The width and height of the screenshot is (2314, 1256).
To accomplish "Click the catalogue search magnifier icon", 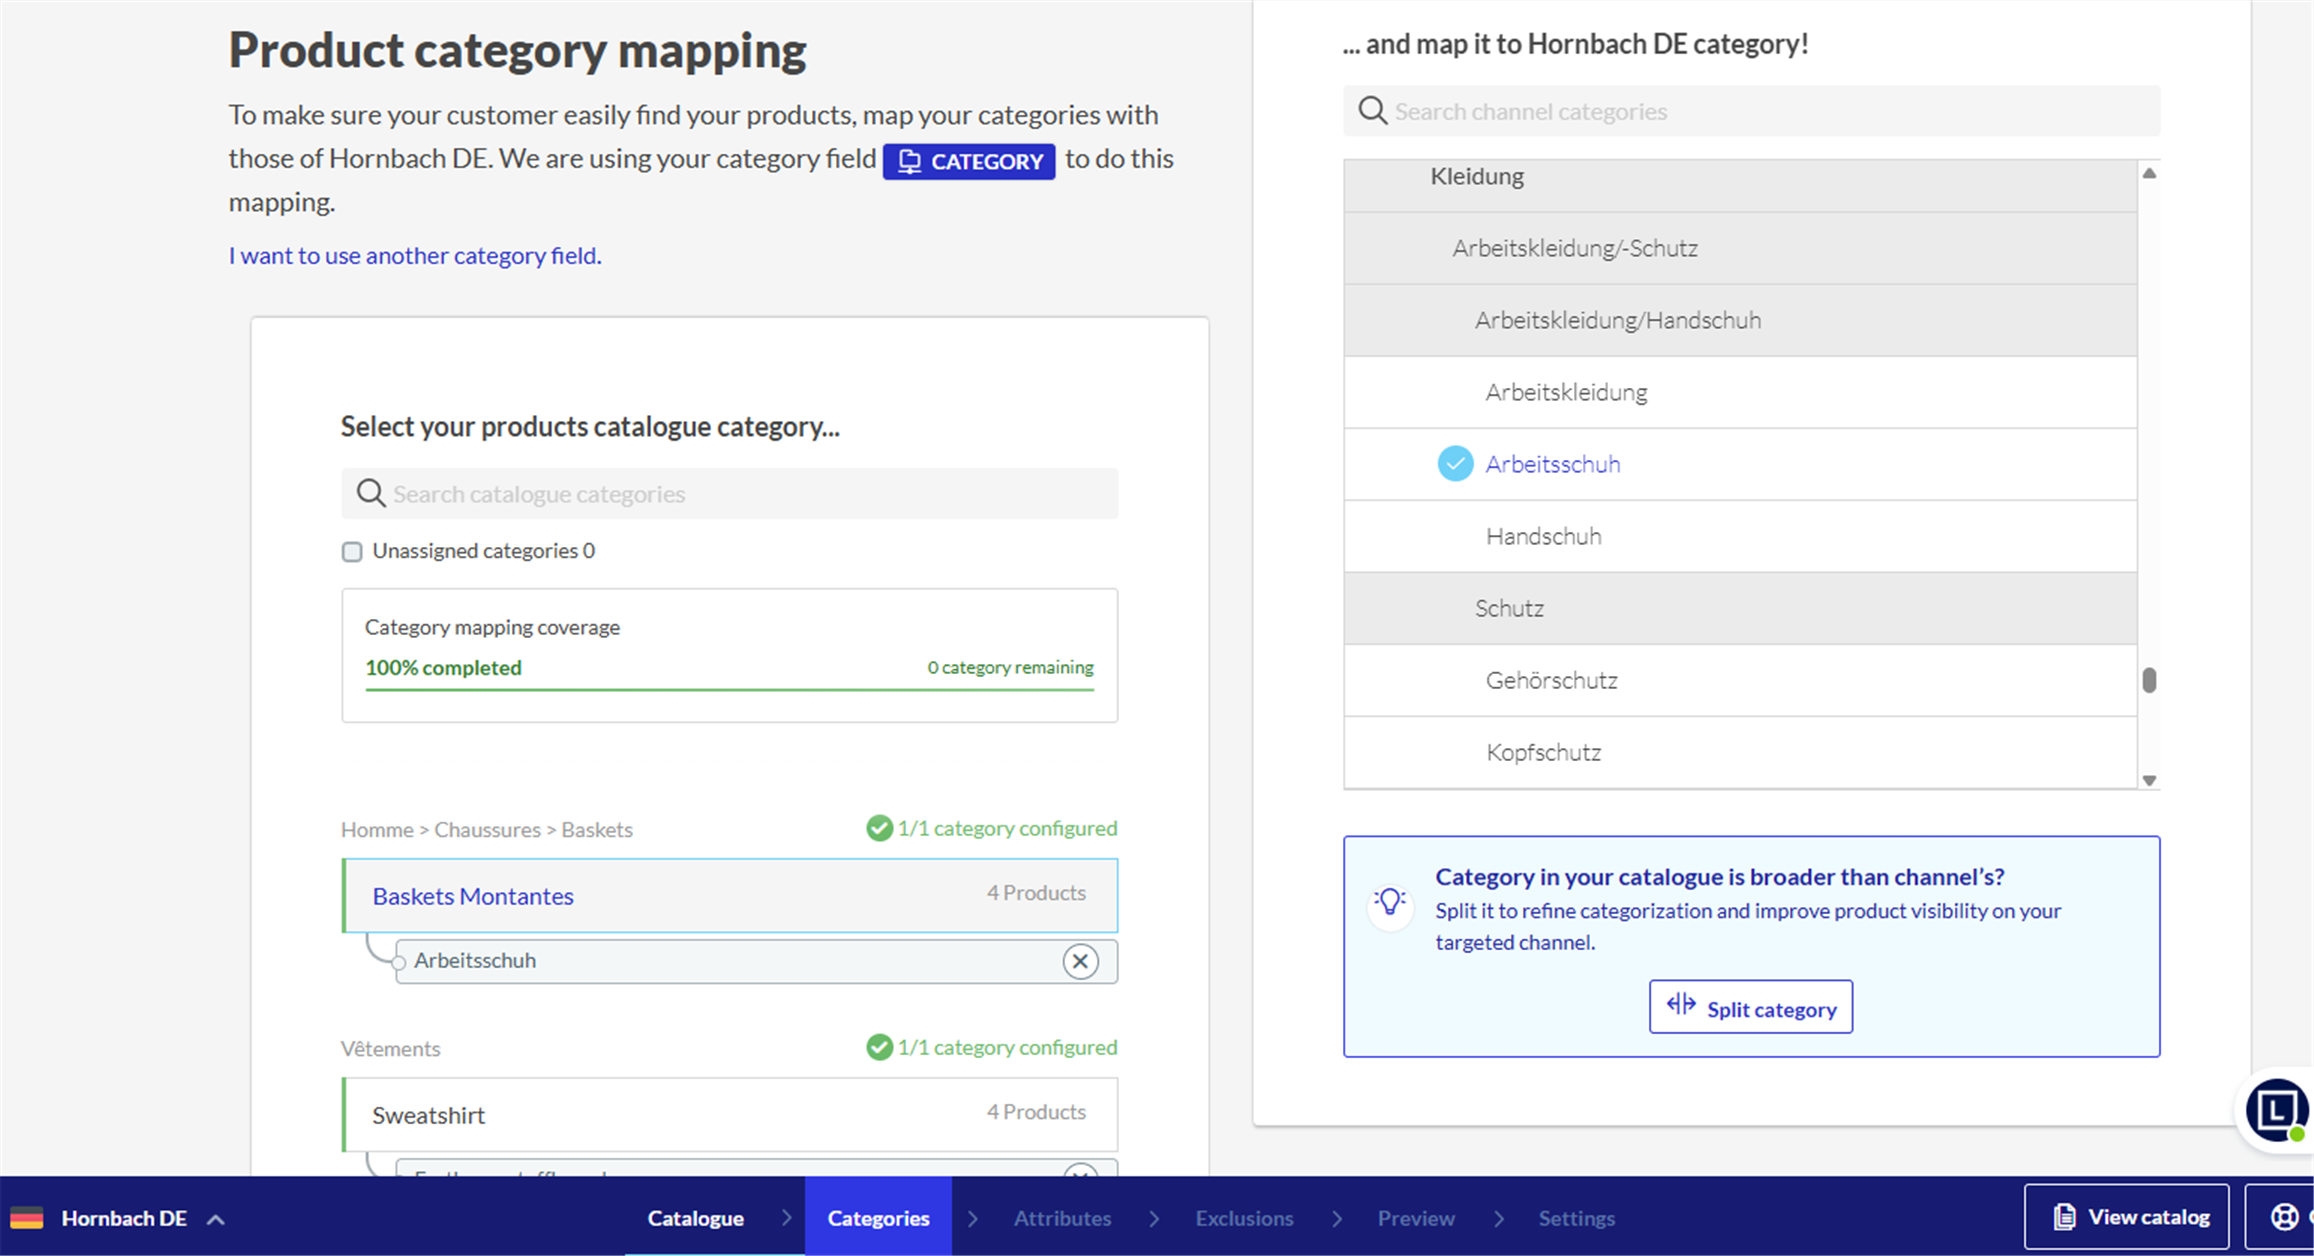I will [x=371, y=494].
